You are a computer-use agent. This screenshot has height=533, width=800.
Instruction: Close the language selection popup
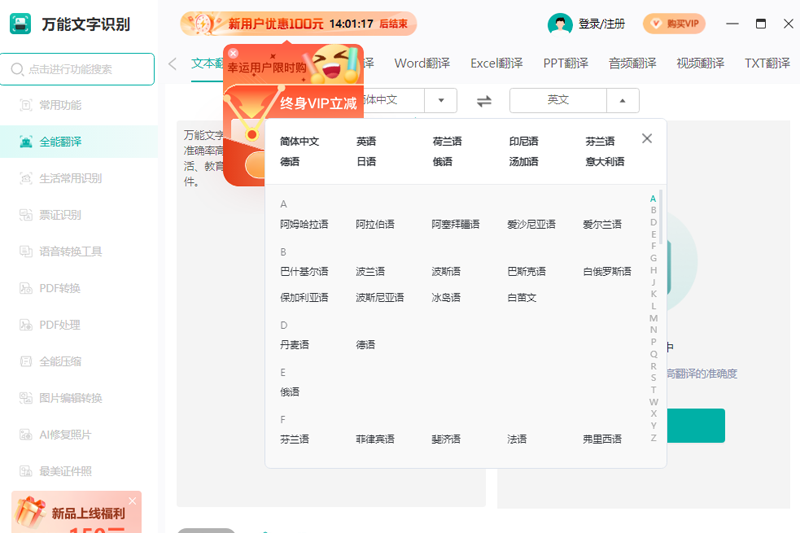pos(647,139)
